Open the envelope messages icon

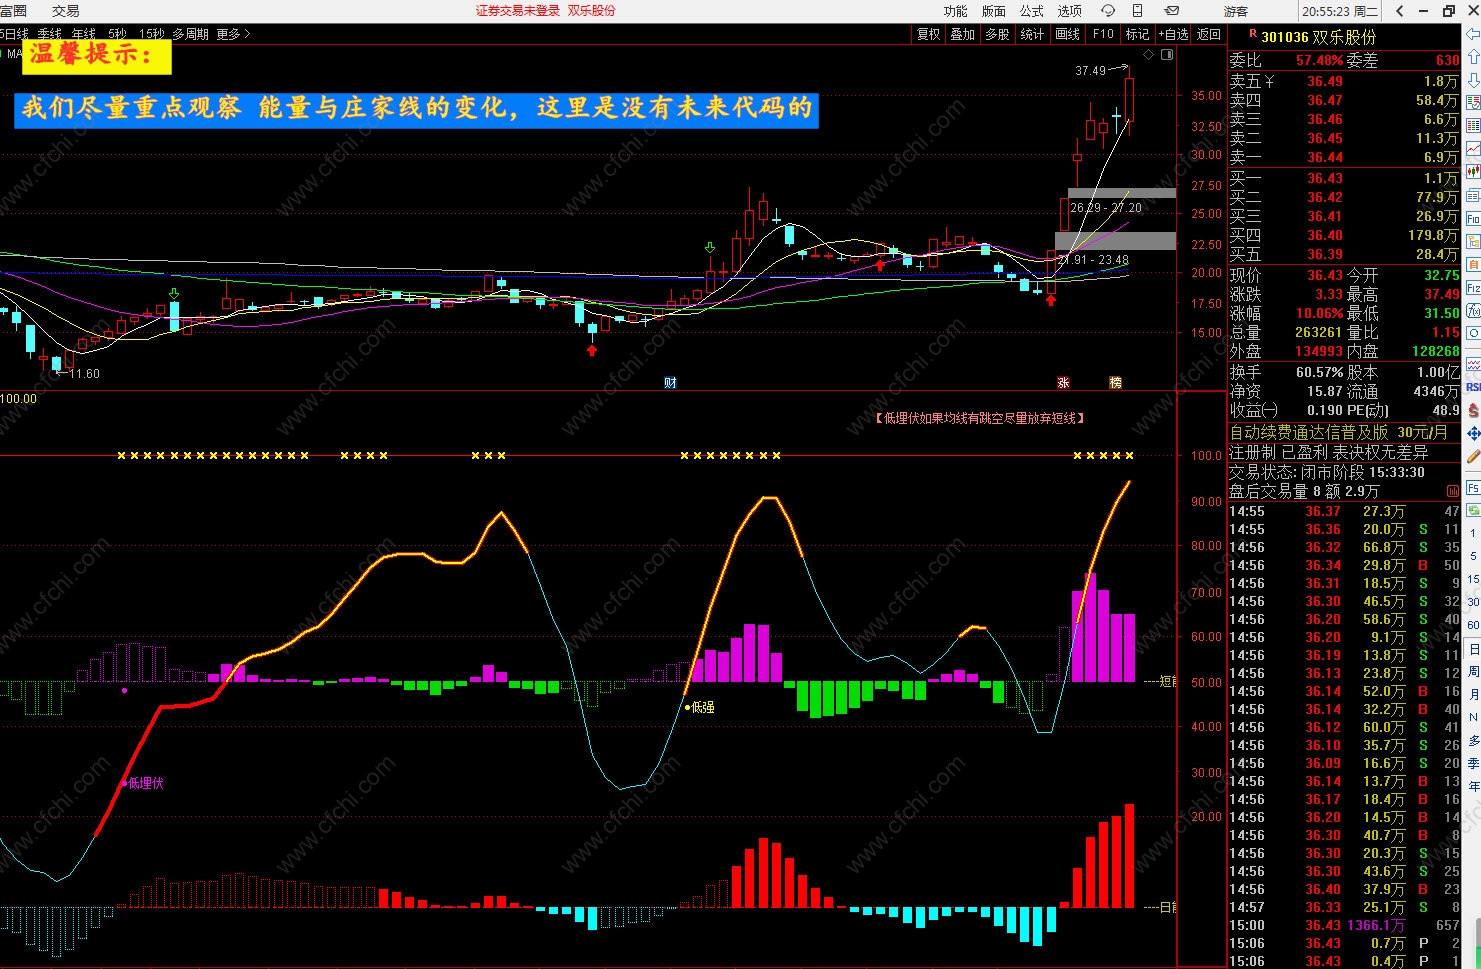[1172, 11]
